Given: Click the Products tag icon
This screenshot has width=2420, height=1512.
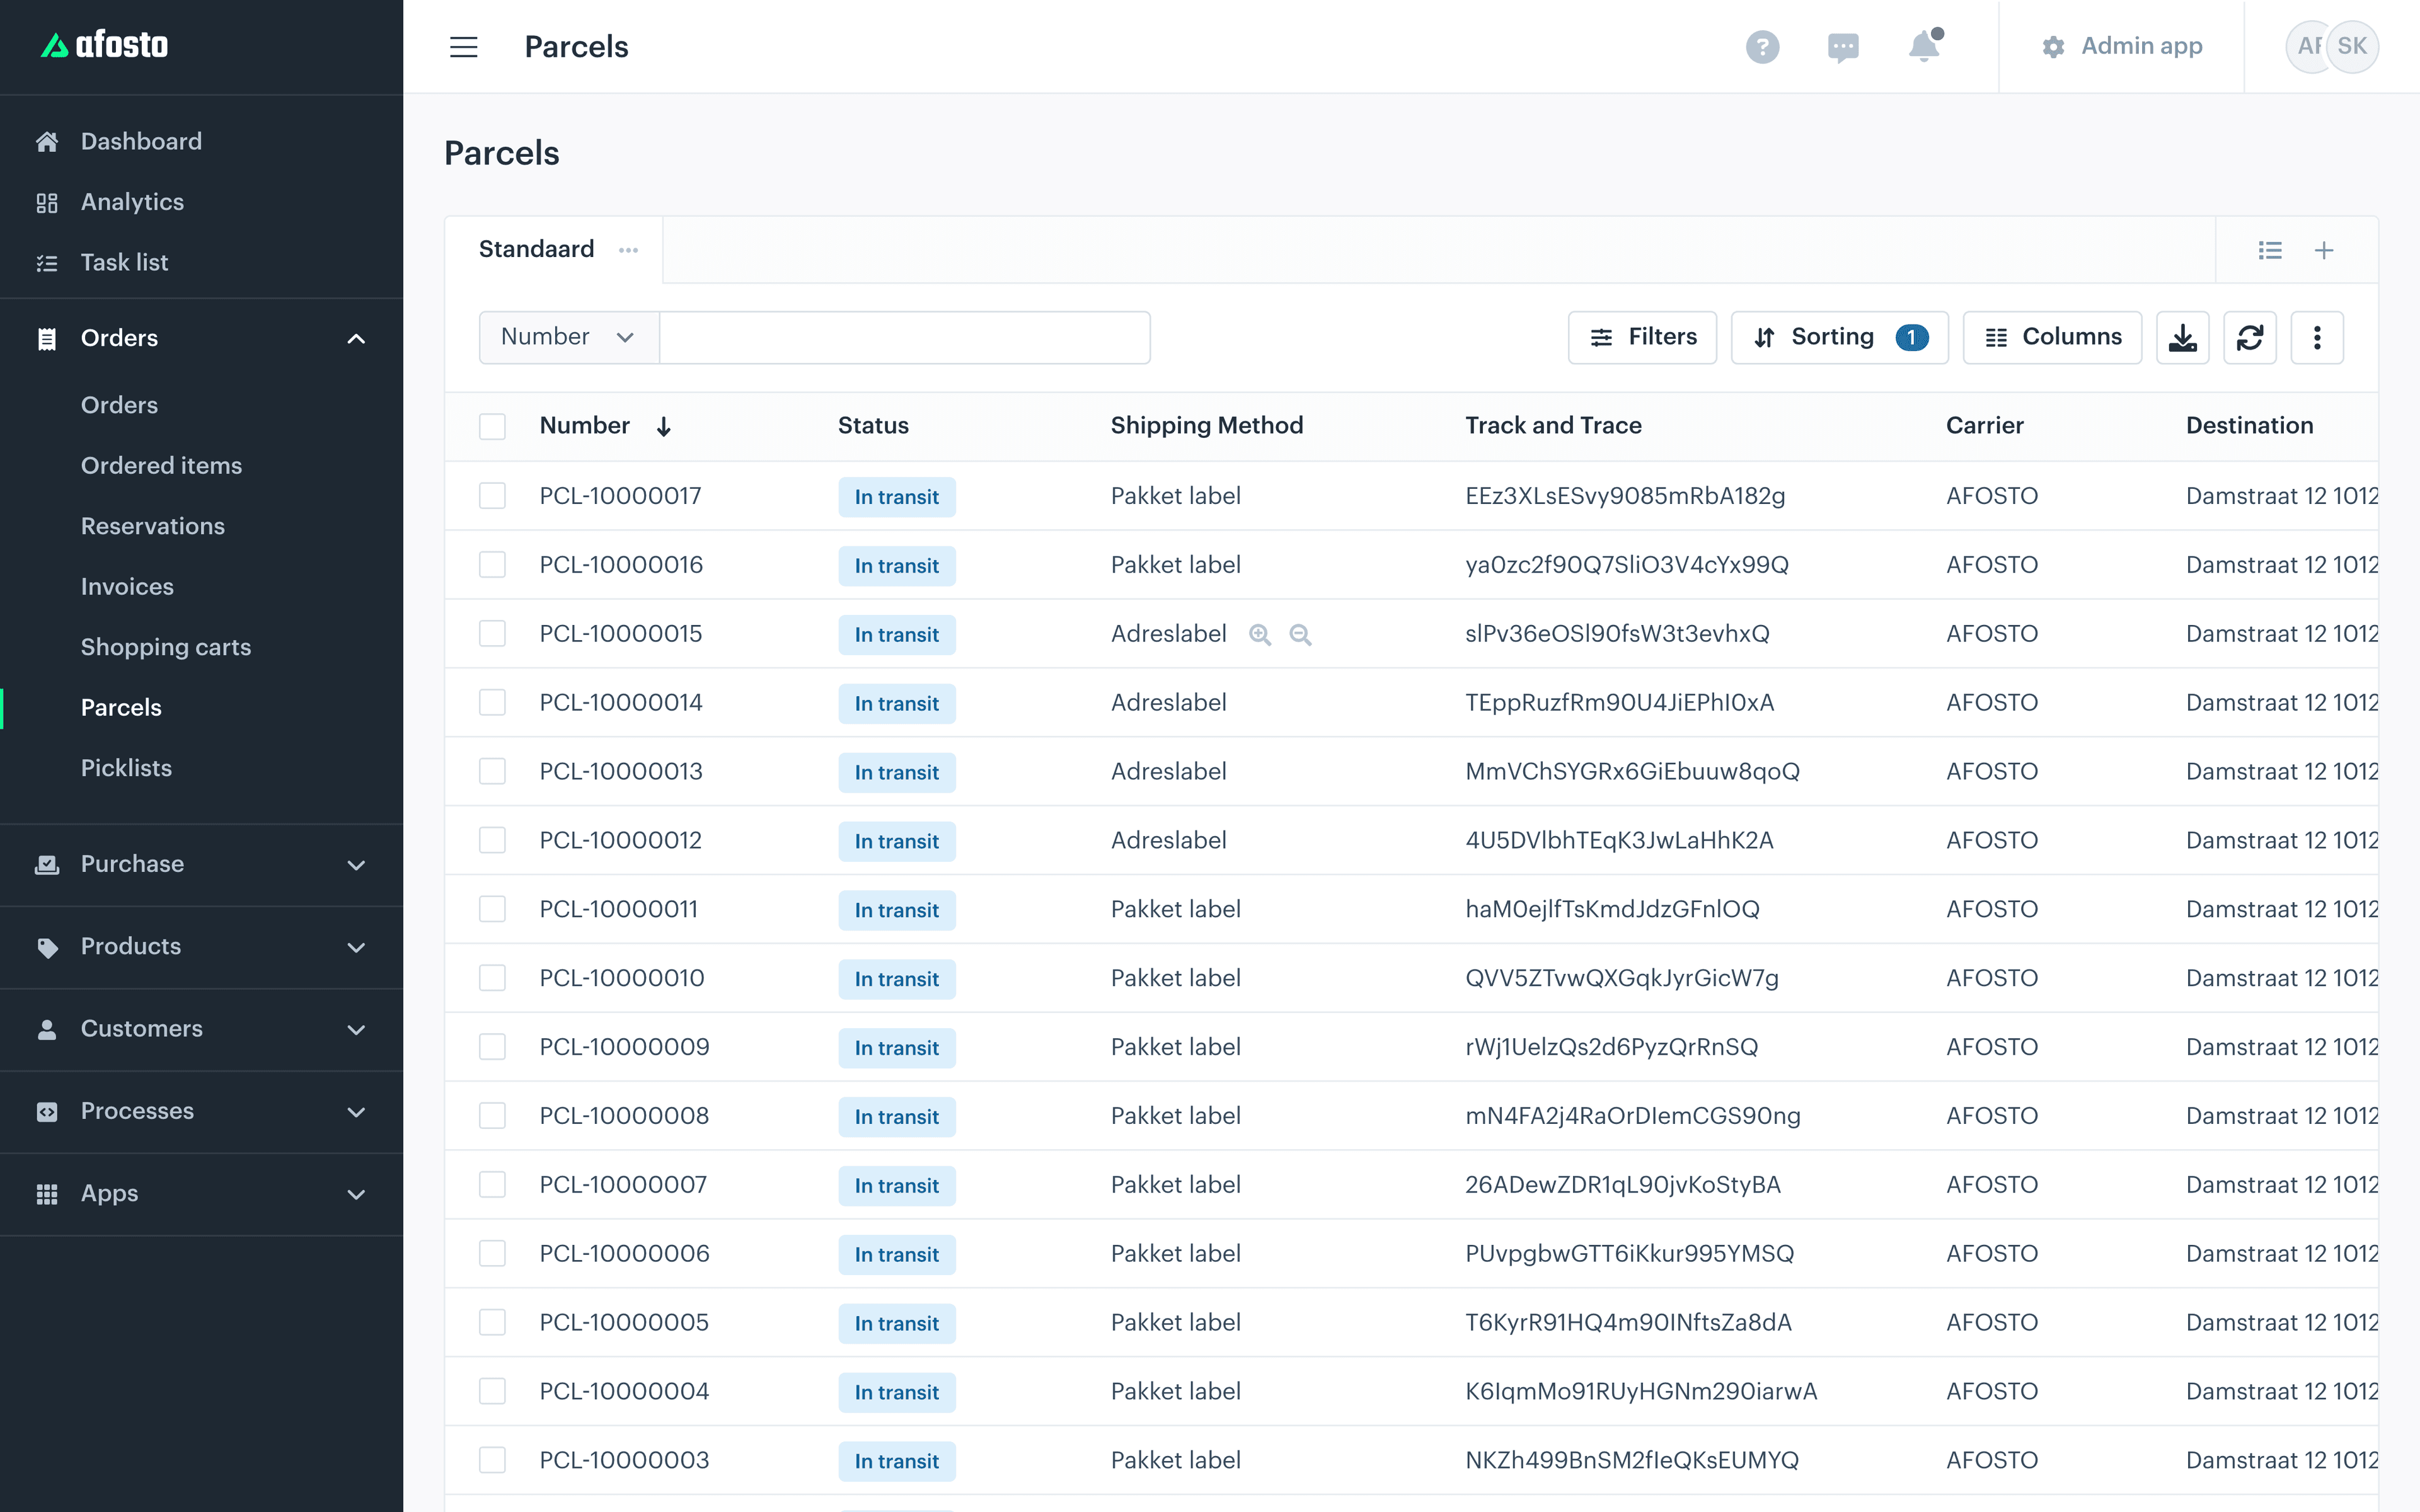Looking at the screenshot, I should [x=47, y=947].
